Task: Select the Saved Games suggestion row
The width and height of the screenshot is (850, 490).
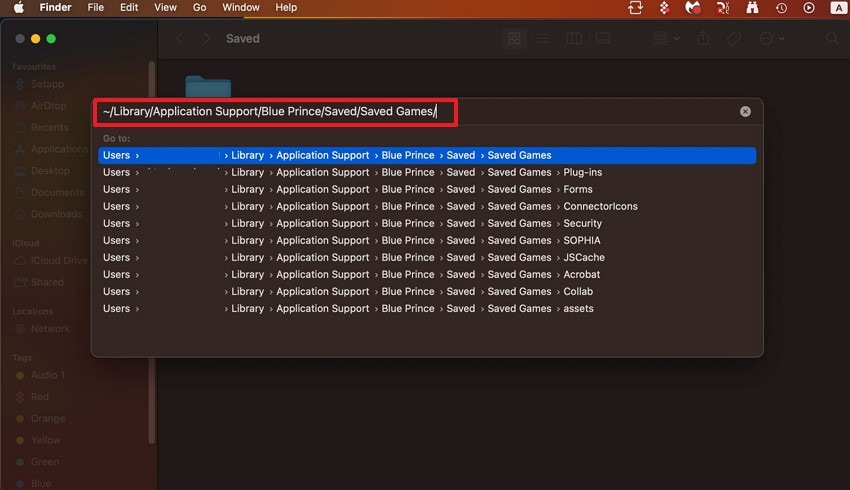Action: coord(427,155)
